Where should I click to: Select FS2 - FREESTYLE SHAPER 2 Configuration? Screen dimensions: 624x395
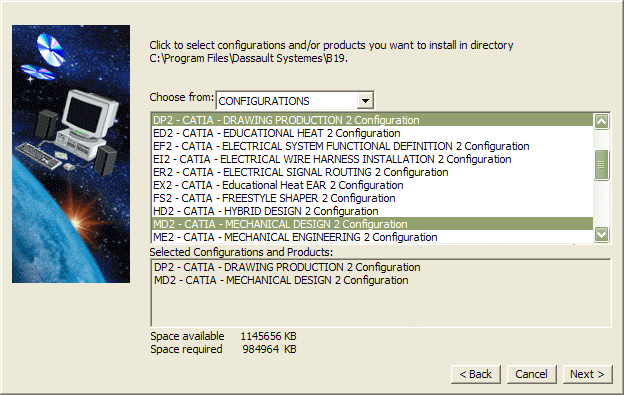[372, 198]
